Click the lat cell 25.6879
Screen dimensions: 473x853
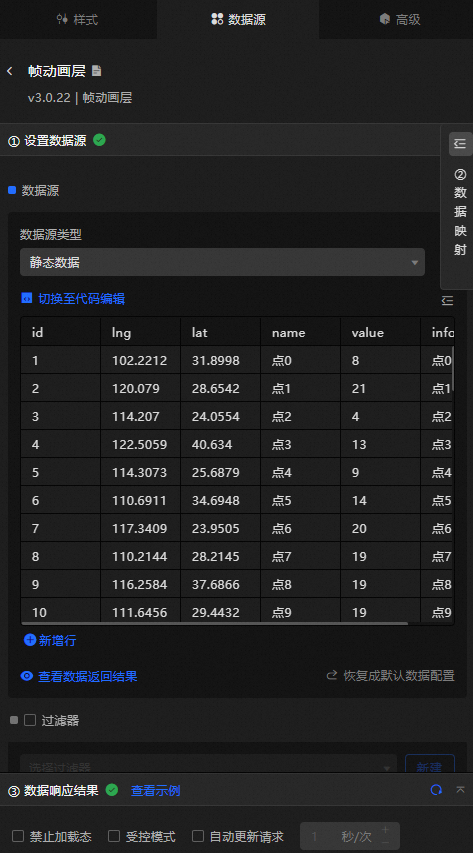tap(220, 473)
